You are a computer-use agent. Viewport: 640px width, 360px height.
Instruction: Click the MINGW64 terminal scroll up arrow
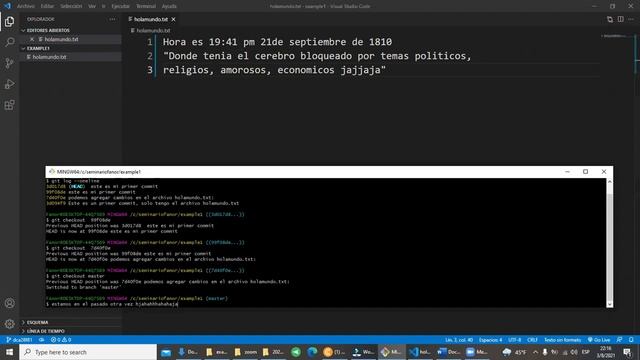pyautogui.click(x=609, y=181)
